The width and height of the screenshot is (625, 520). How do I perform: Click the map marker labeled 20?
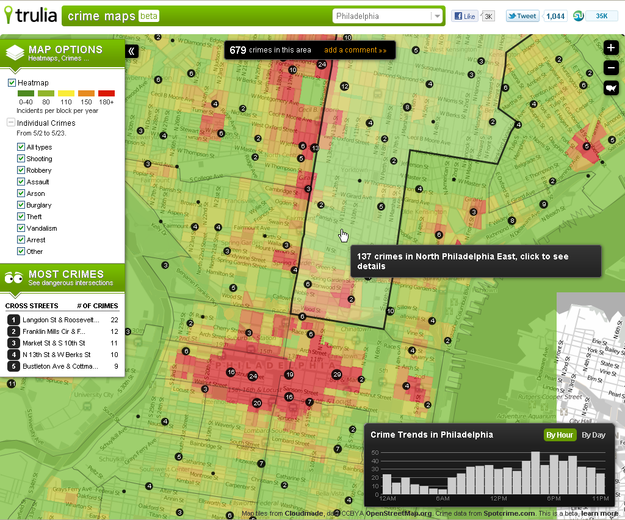click(257, 403)
